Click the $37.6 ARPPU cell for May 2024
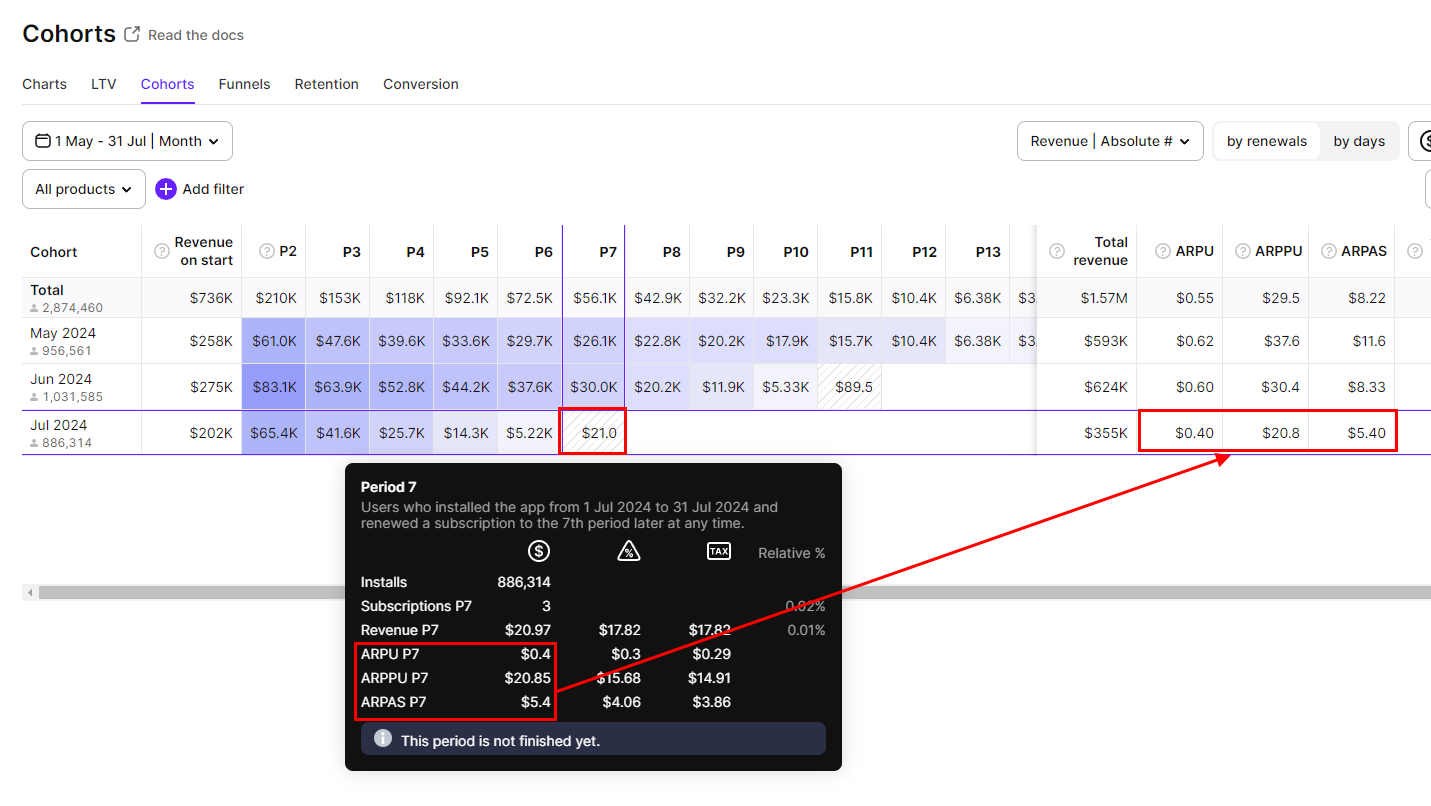 1266,341
